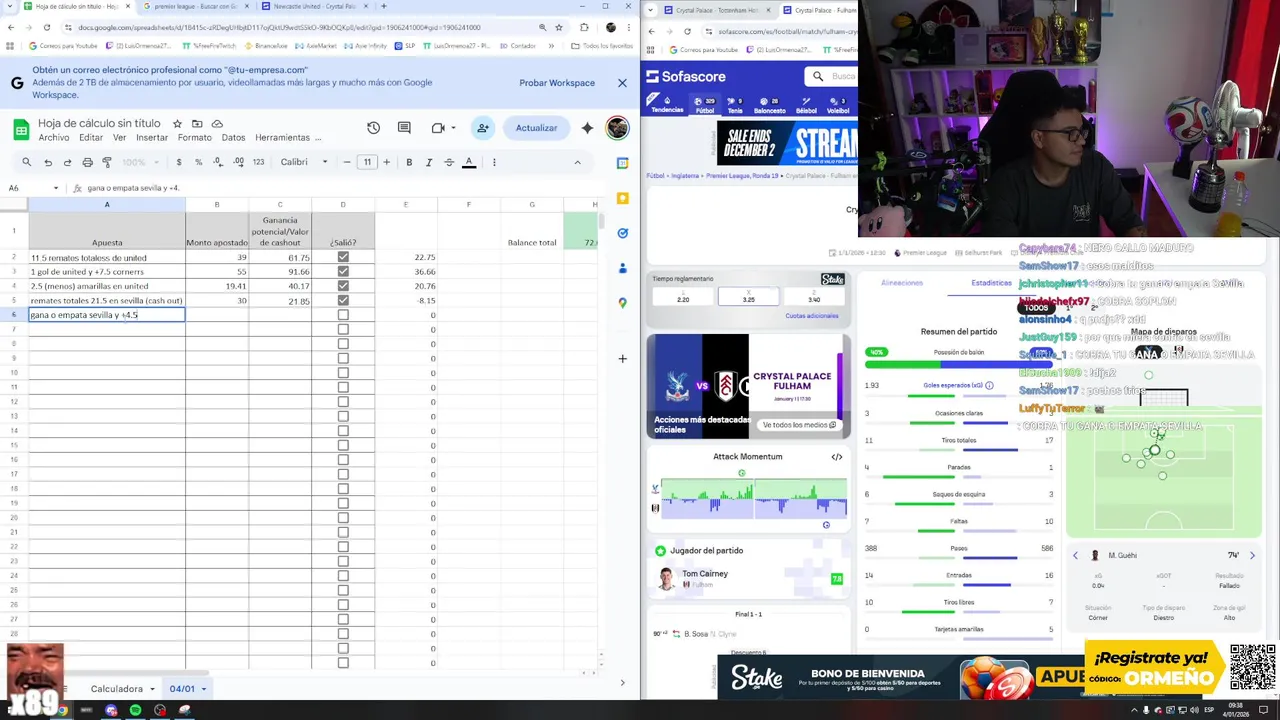Open zoom level 100% dropdown
The width and height of the screenshot is (1280, 720).
139,162
